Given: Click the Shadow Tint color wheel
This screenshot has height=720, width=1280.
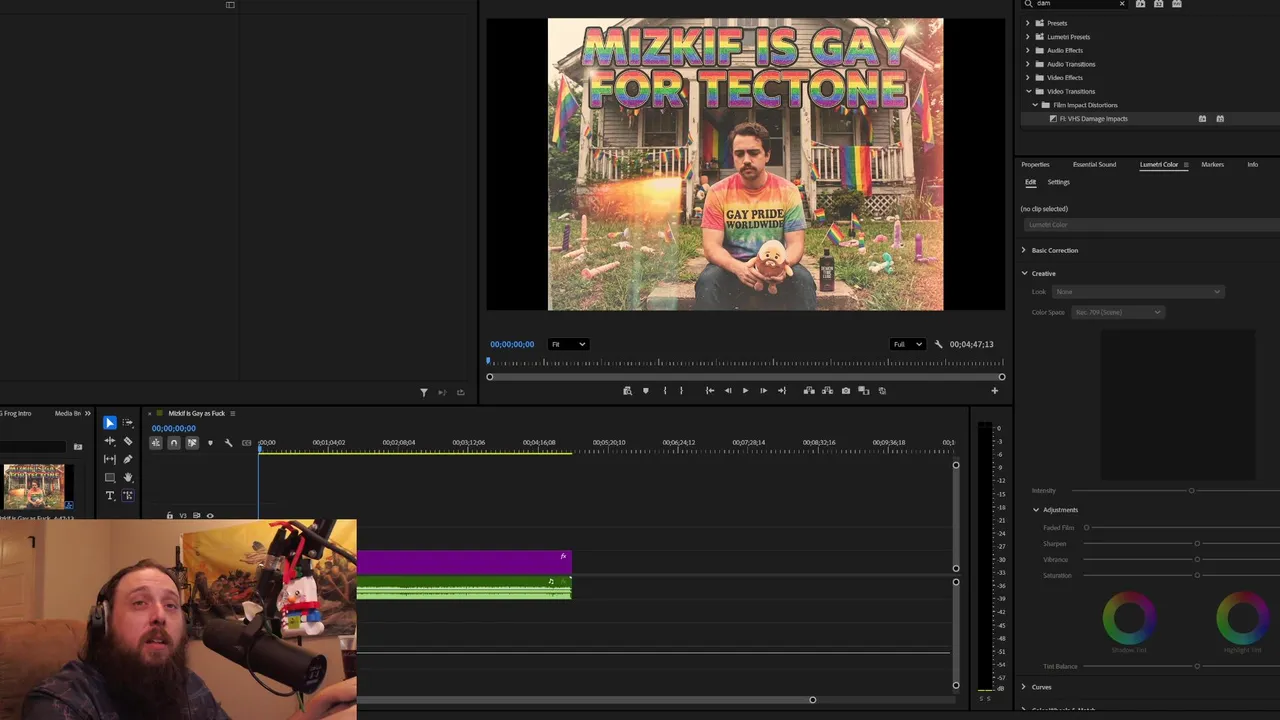Looking at the screenshot, I should point(1129,618).
